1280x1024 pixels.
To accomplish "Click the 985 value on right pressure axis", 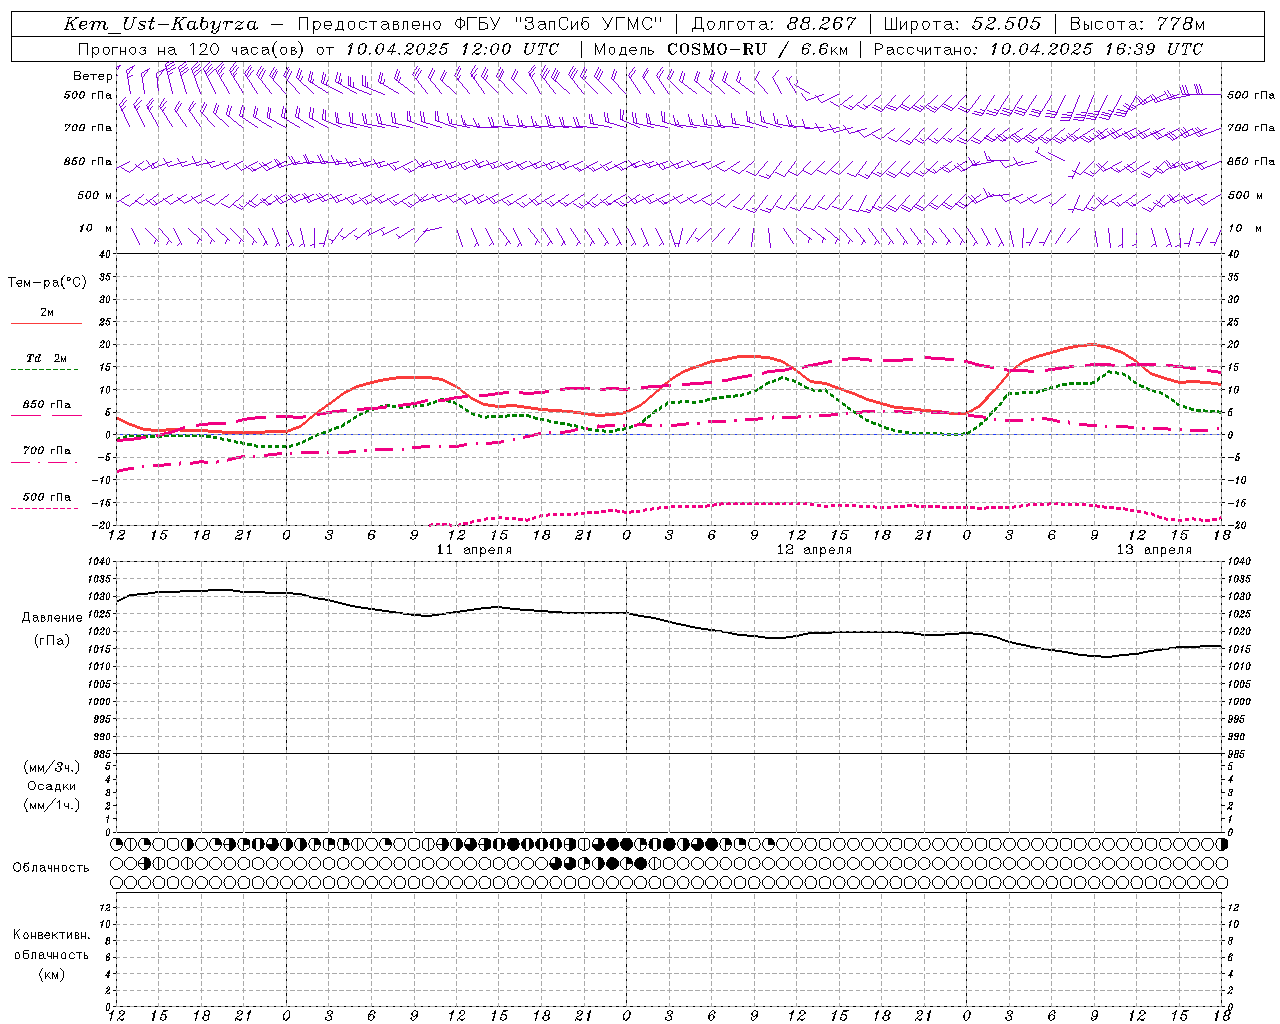I will tap(1237, 754).
